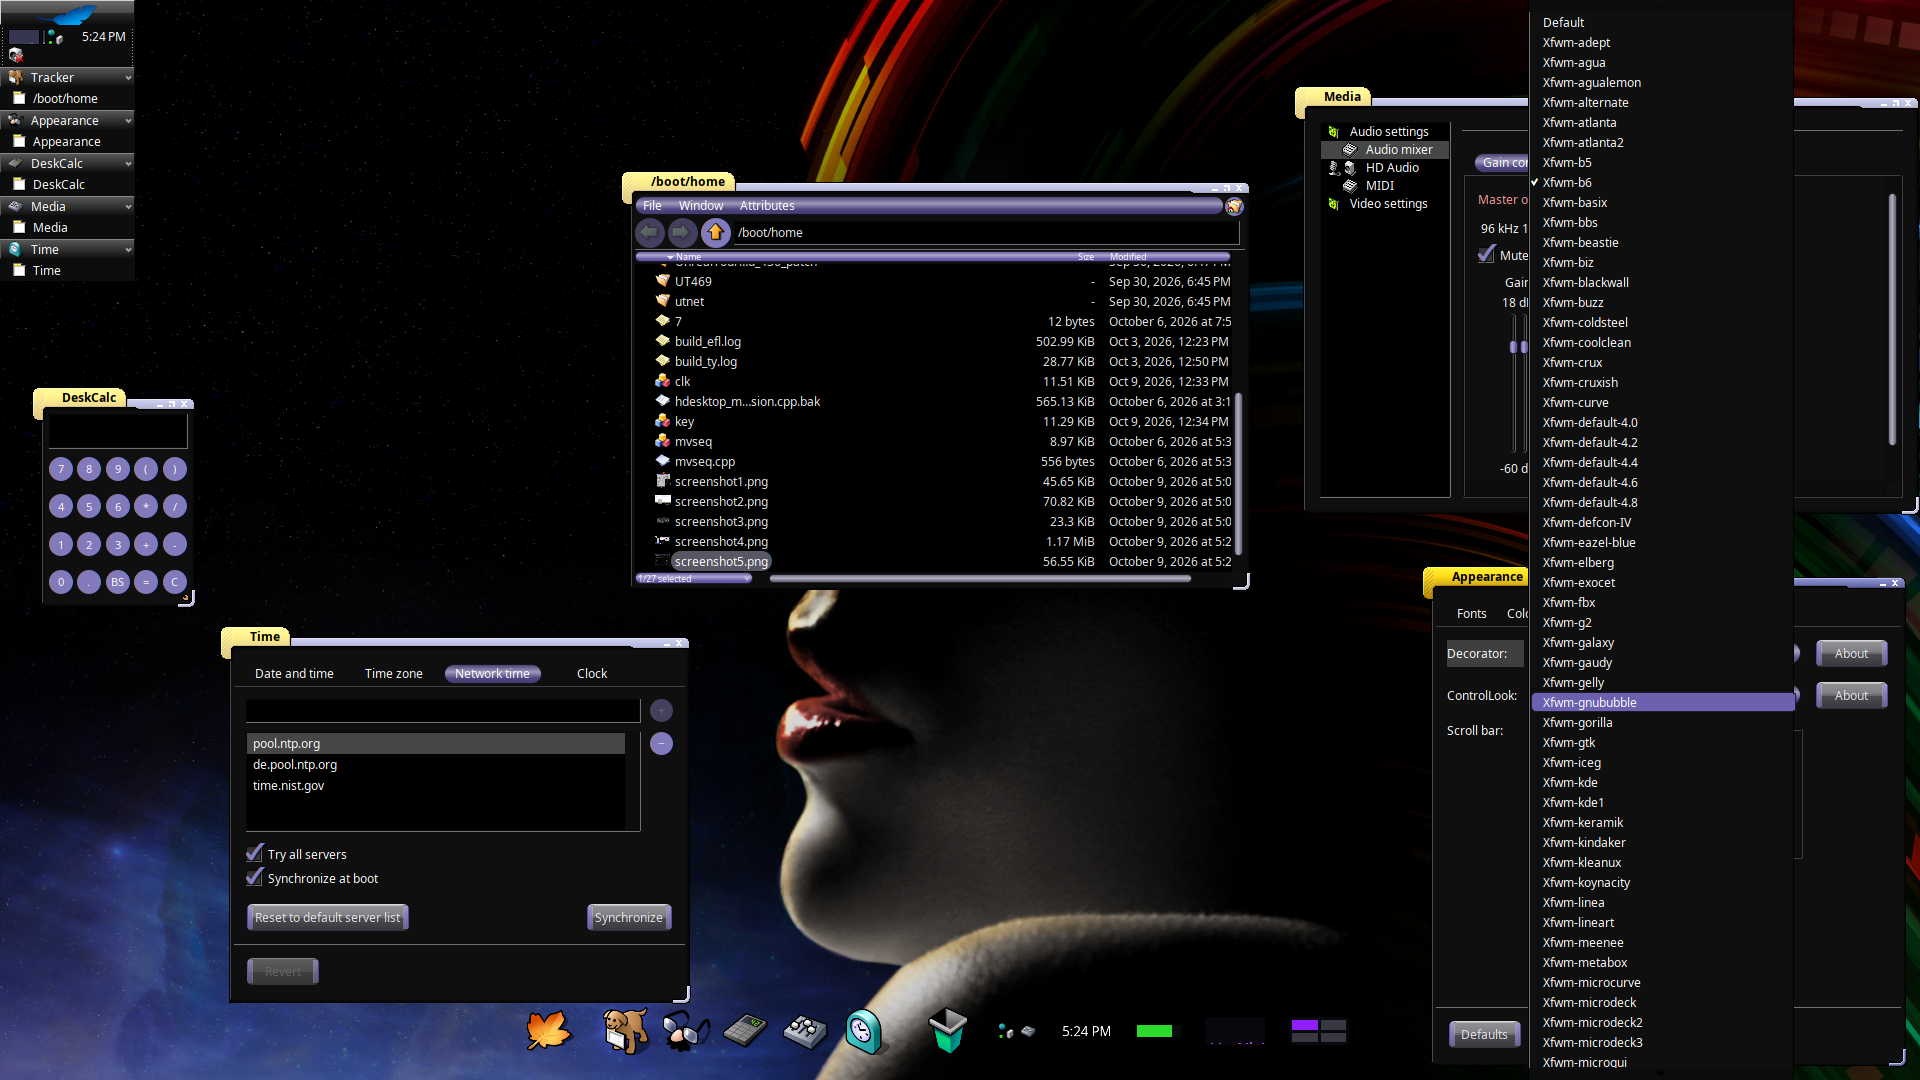Go to parent folder in Tracker window
Viewport: 1920px width, 1080px height.
pyautogui.click(x=715, y=232)
